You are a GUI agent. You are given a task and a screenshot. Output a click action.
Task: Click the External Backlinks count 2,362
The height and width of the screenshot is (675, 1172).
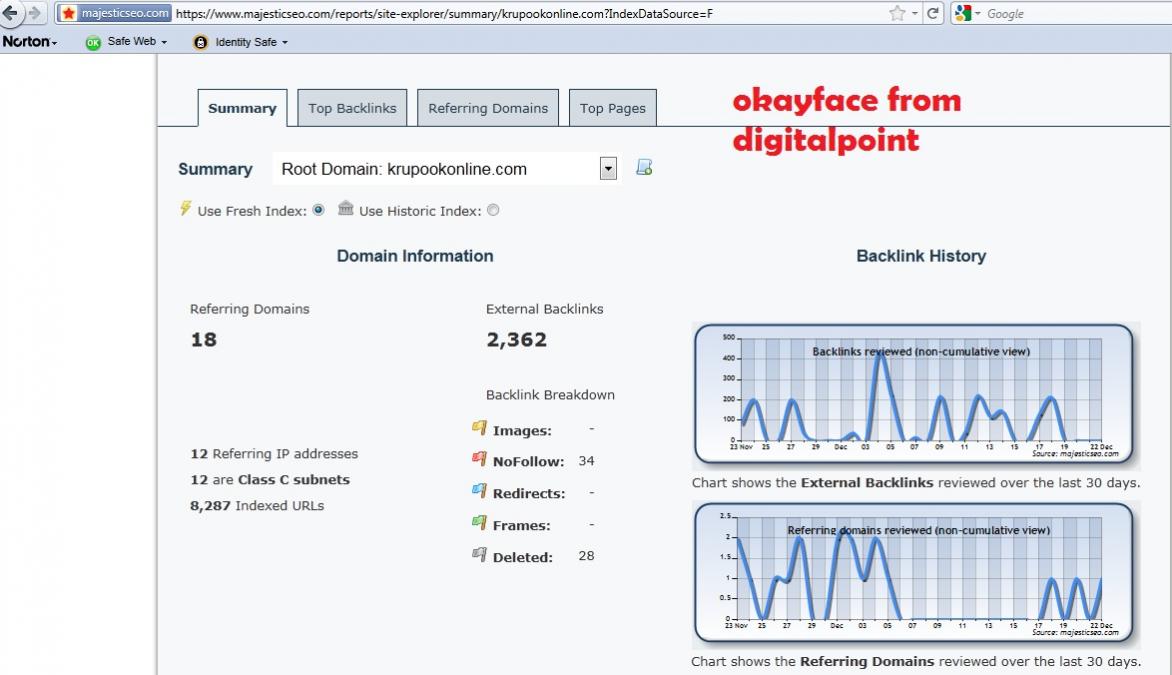(x=516, y=339)
